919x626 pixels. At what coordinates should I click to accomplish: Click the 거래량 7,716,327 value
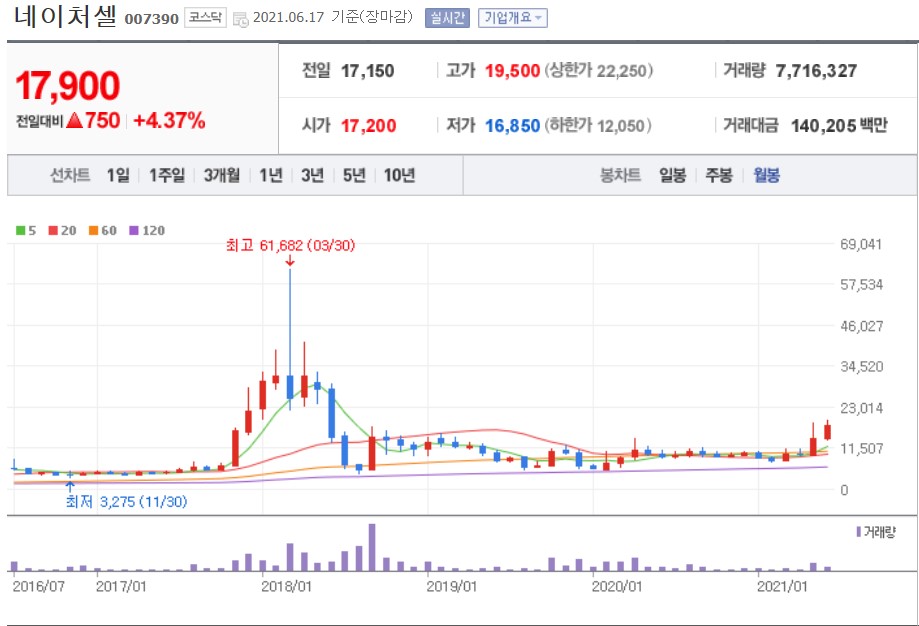pyautogui.click(x=816, y=71)
